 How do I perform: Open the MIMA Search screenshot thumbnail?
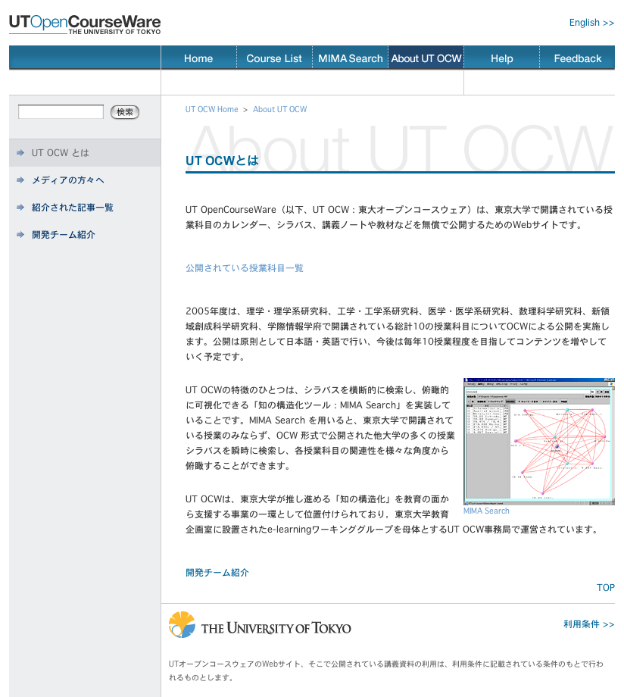pyautogui.click(x=539, y=441)
